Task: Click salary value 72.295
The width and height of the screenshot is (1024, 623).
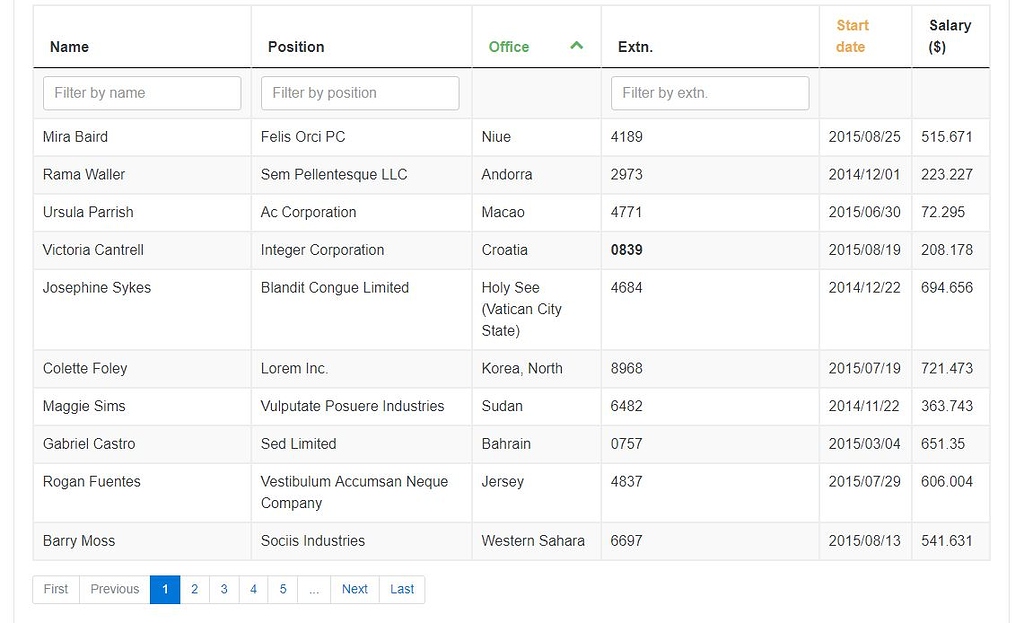Action: [x=943, y=212]
